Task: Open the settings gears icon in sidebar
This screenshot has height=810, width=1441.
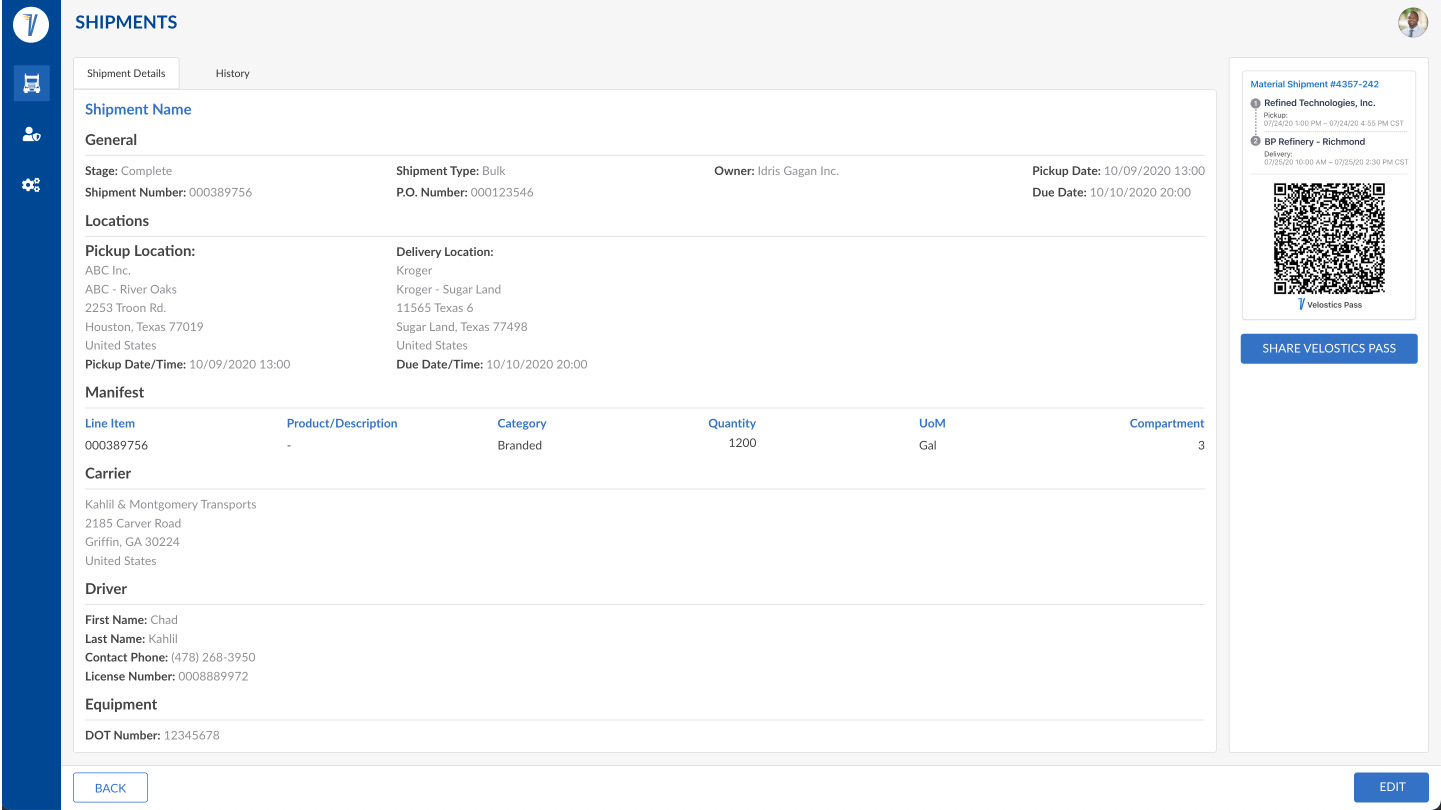Action: coord(31,185)
